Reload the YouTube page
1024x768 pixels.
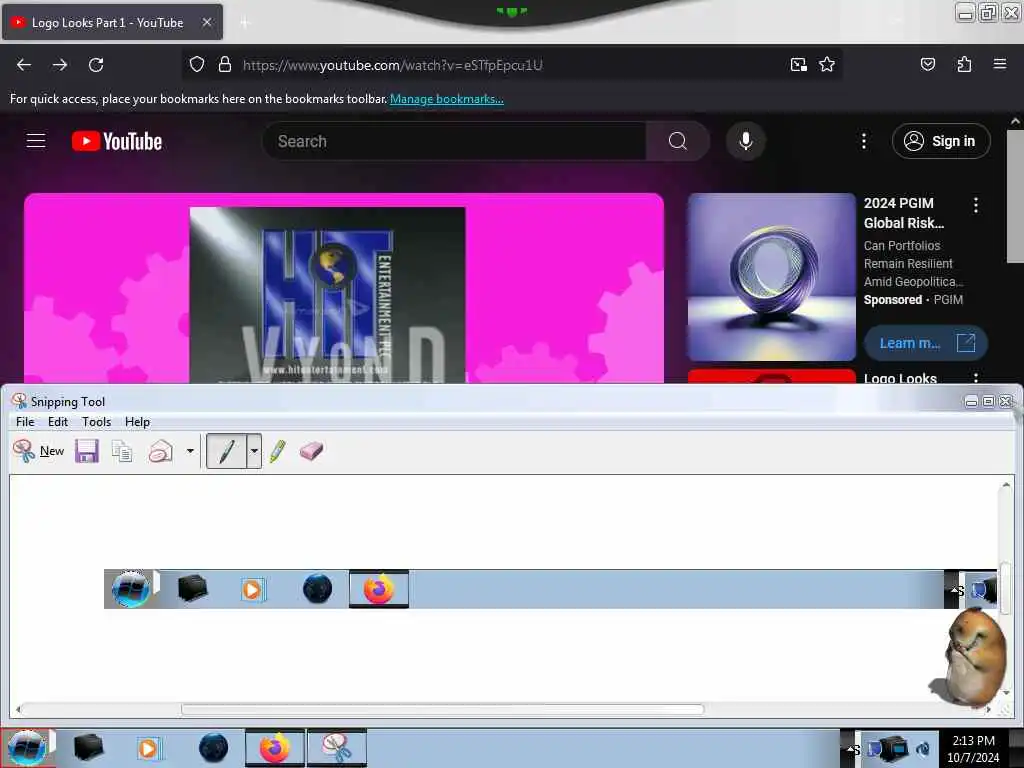coord(96,65)
